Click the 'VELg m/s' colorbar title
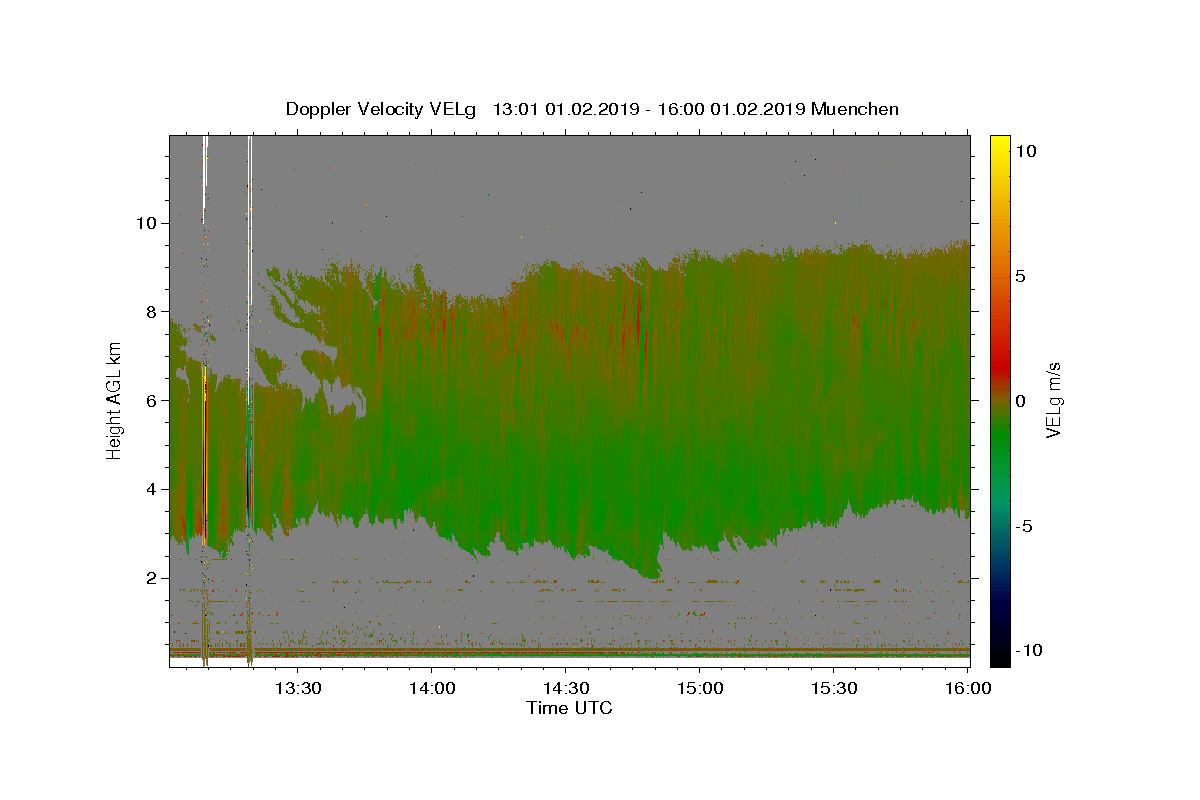 tap(1053, 400)
